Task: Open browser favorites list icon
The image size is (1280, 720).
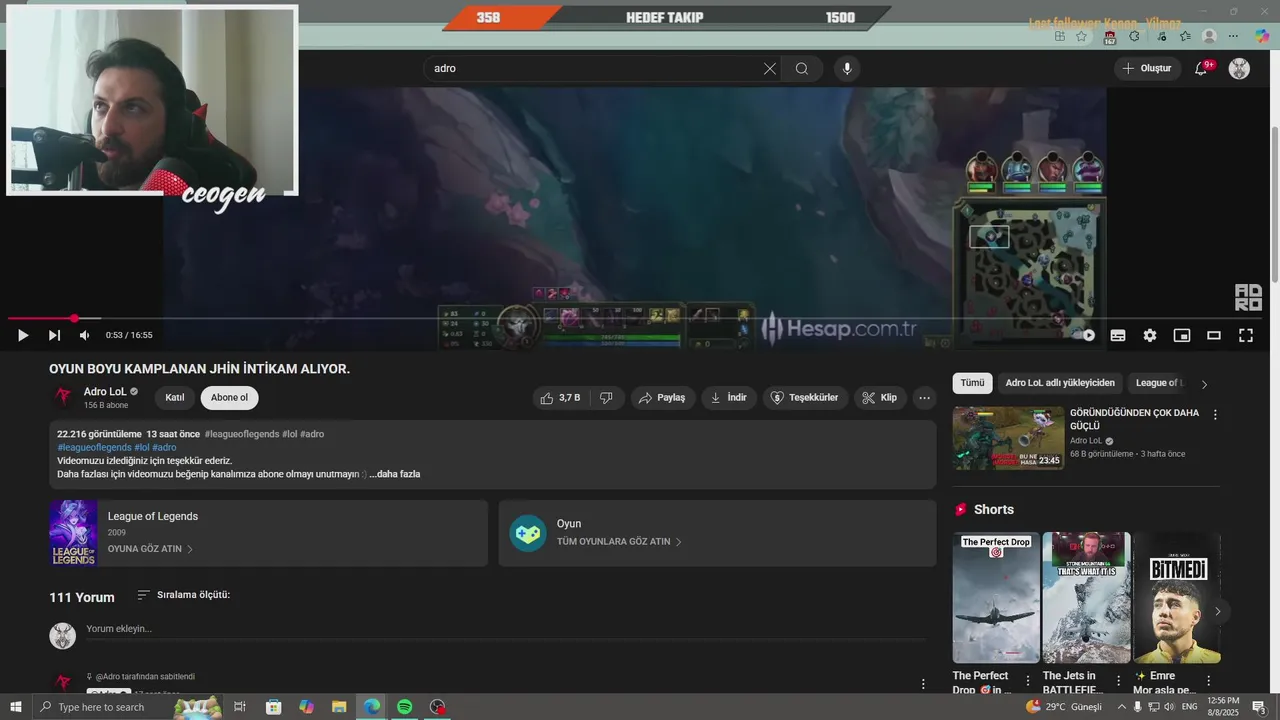Action: coord(1185,36)
